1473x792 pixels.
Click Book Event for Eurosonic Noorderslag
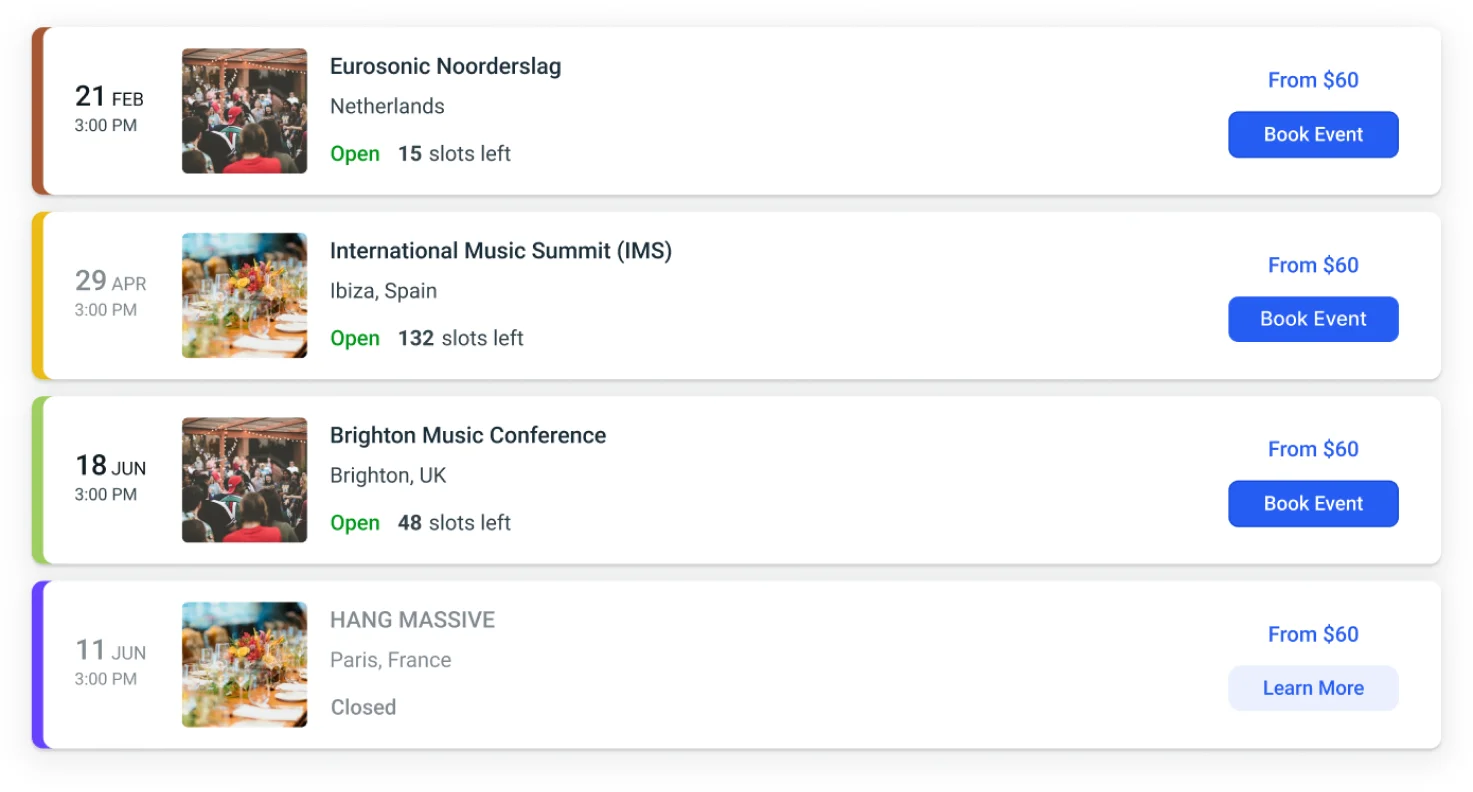pos(1313,134)
